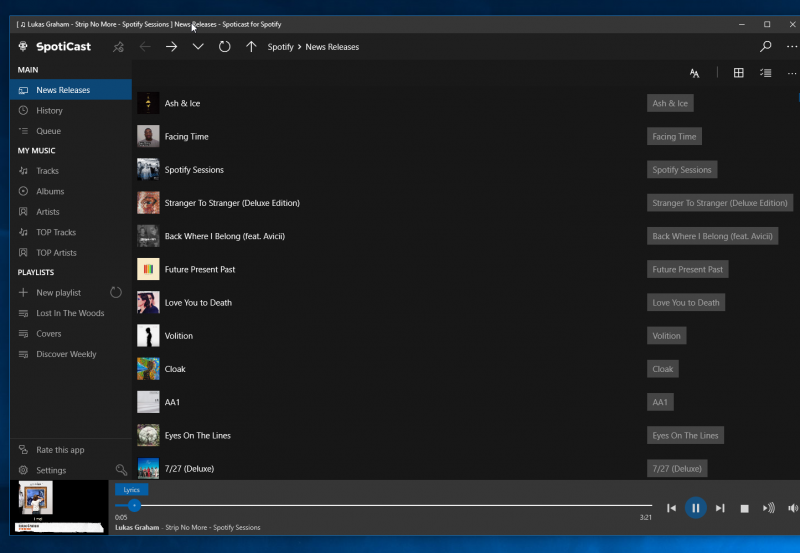Open the Ash & Ice album thumbnail
Screen dimensions: 800x553
148,103
